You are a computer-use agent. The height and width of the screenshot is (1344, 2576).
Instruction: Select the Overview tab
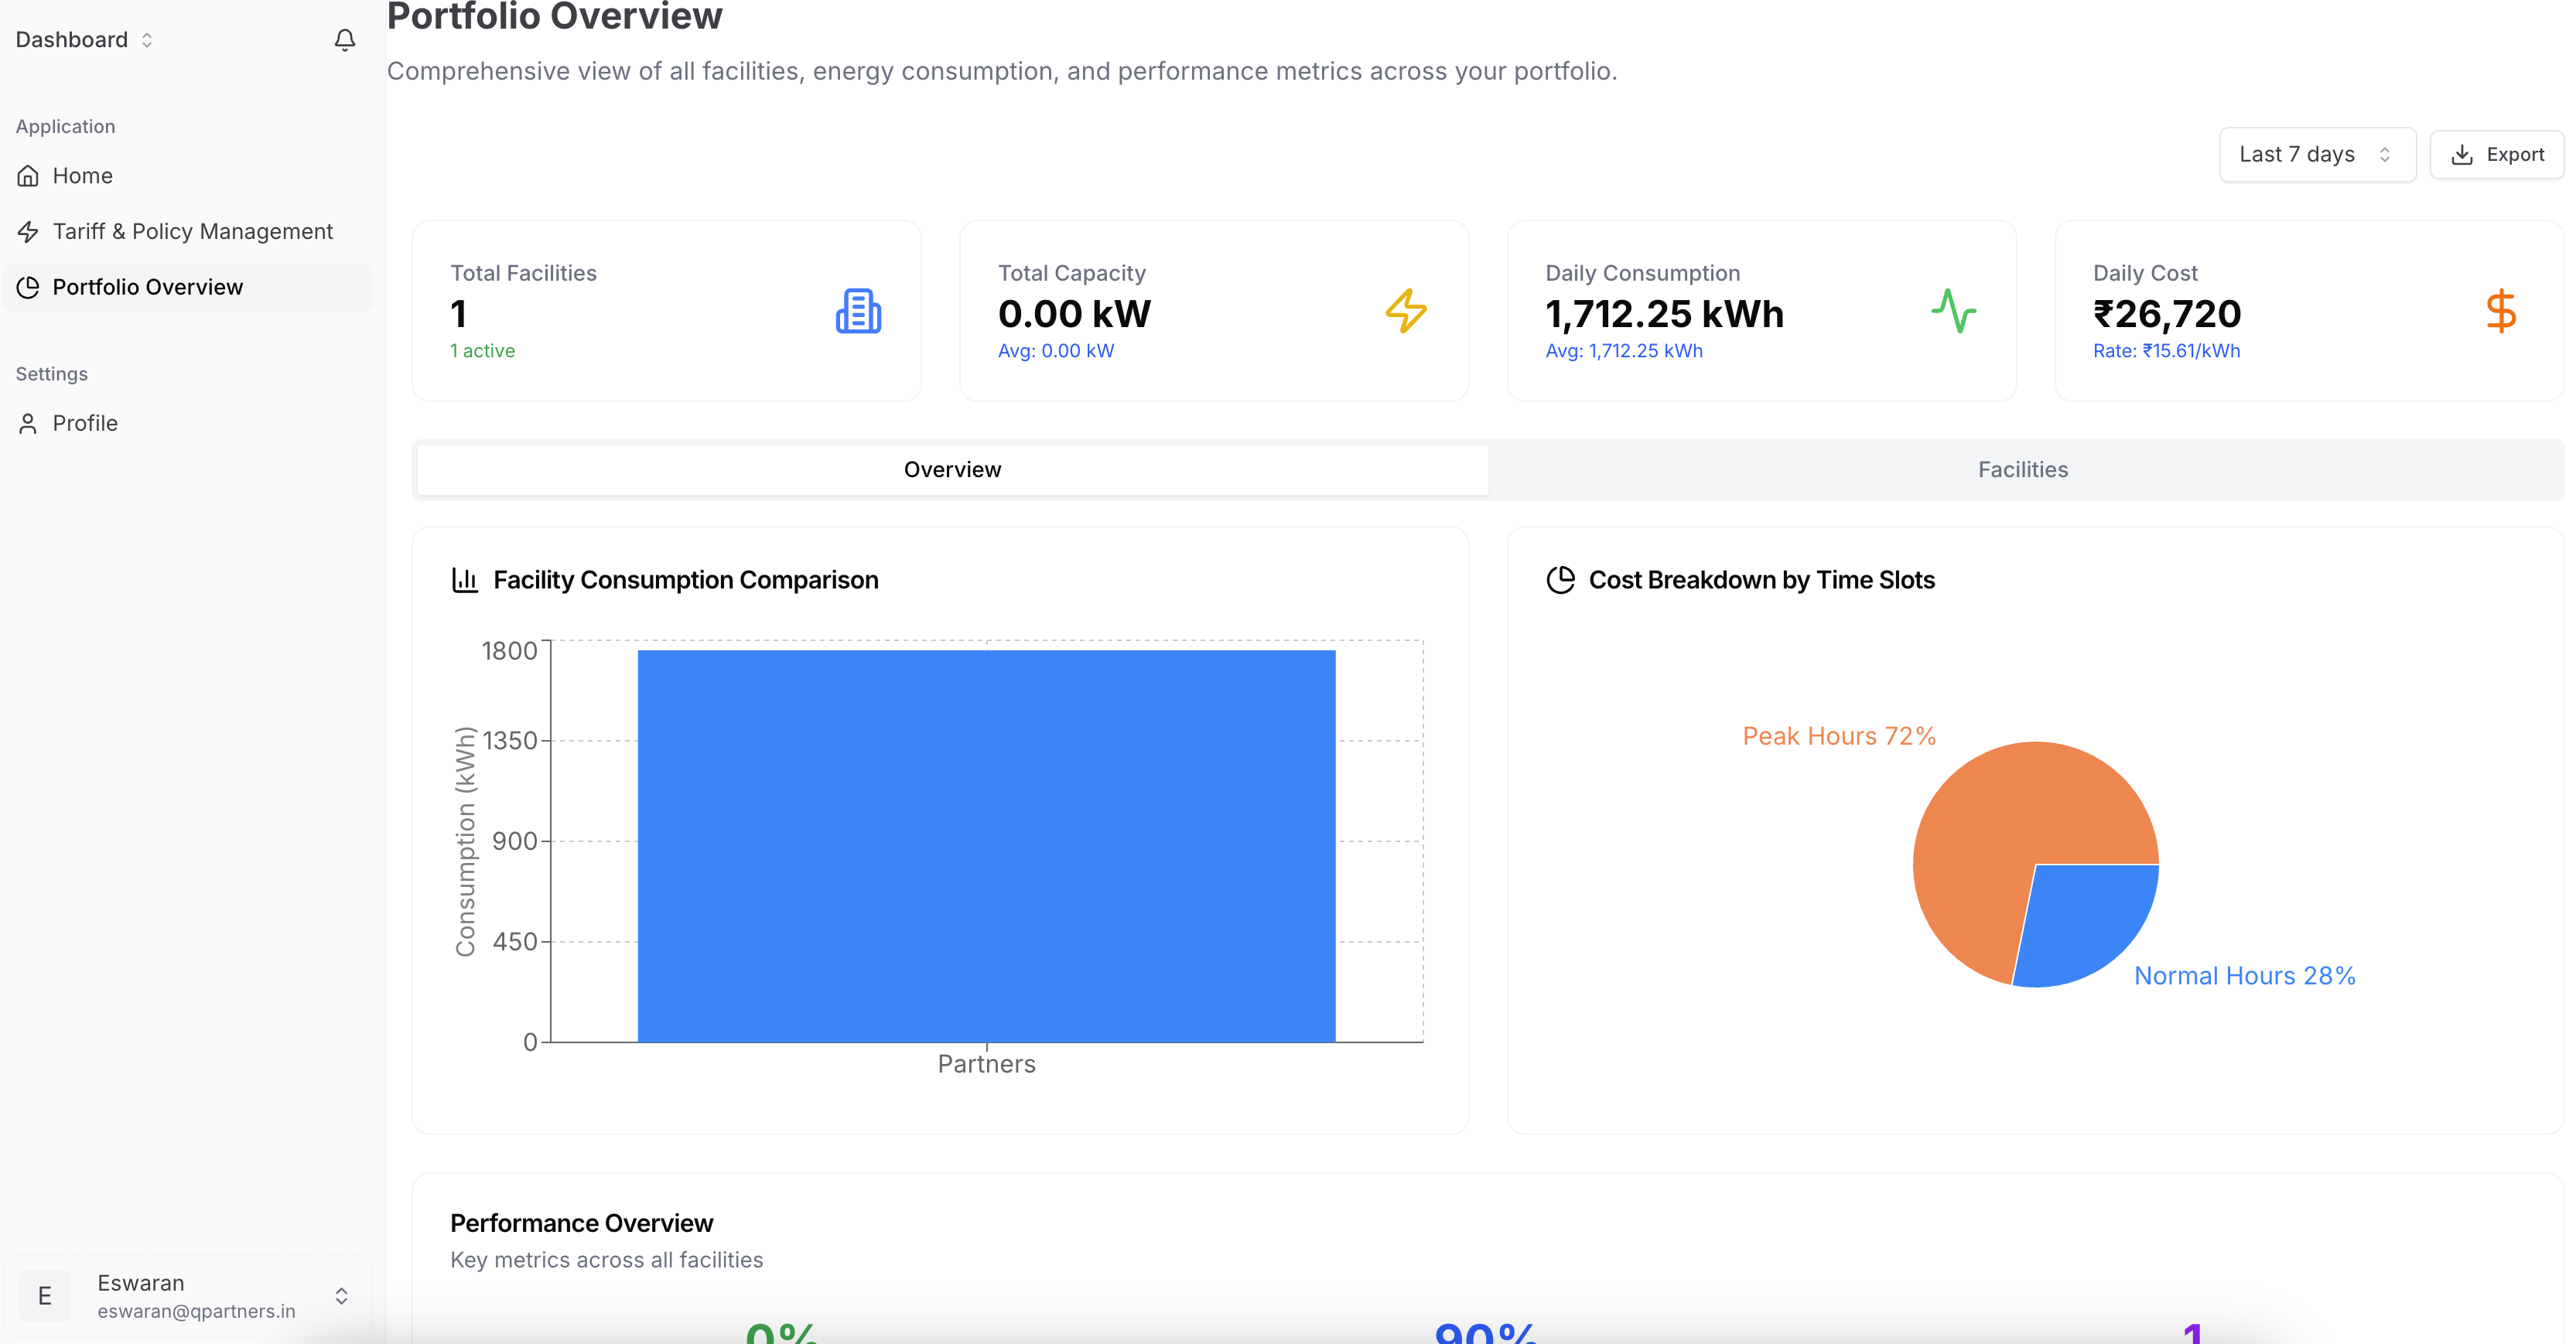coord(952,470)
